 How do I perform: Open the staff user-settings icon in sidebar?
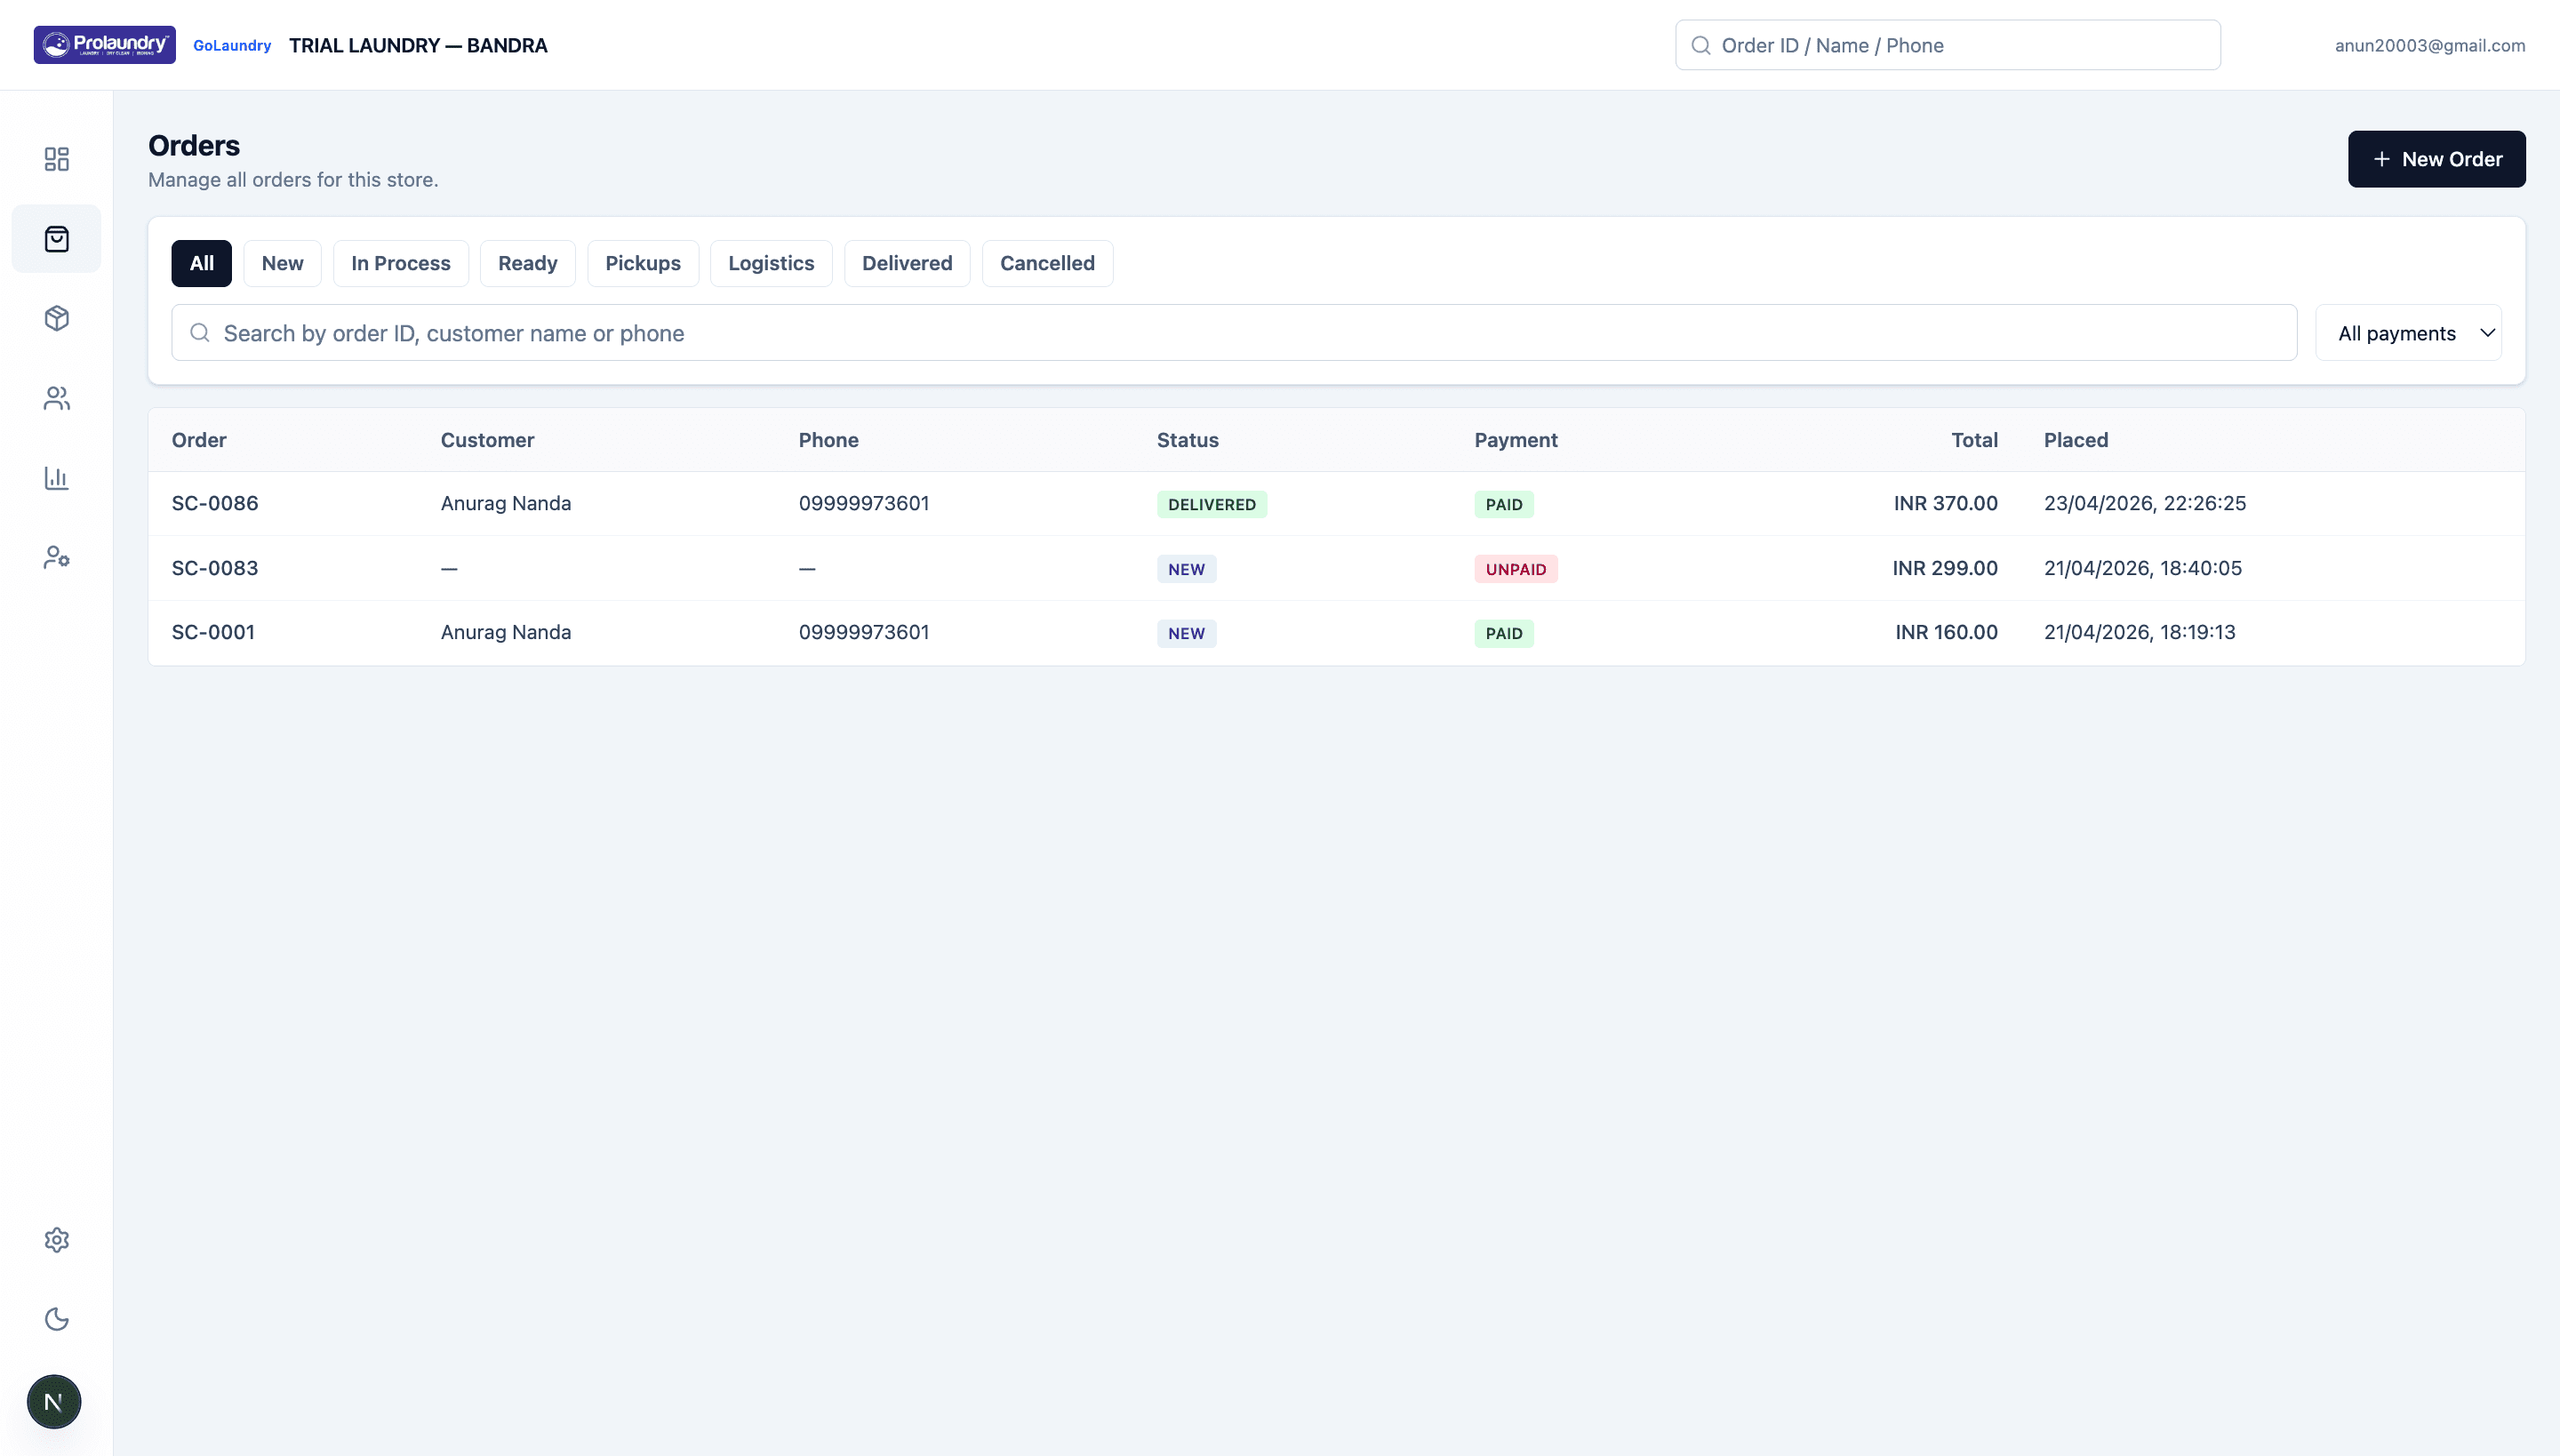(x=56, y=557)
